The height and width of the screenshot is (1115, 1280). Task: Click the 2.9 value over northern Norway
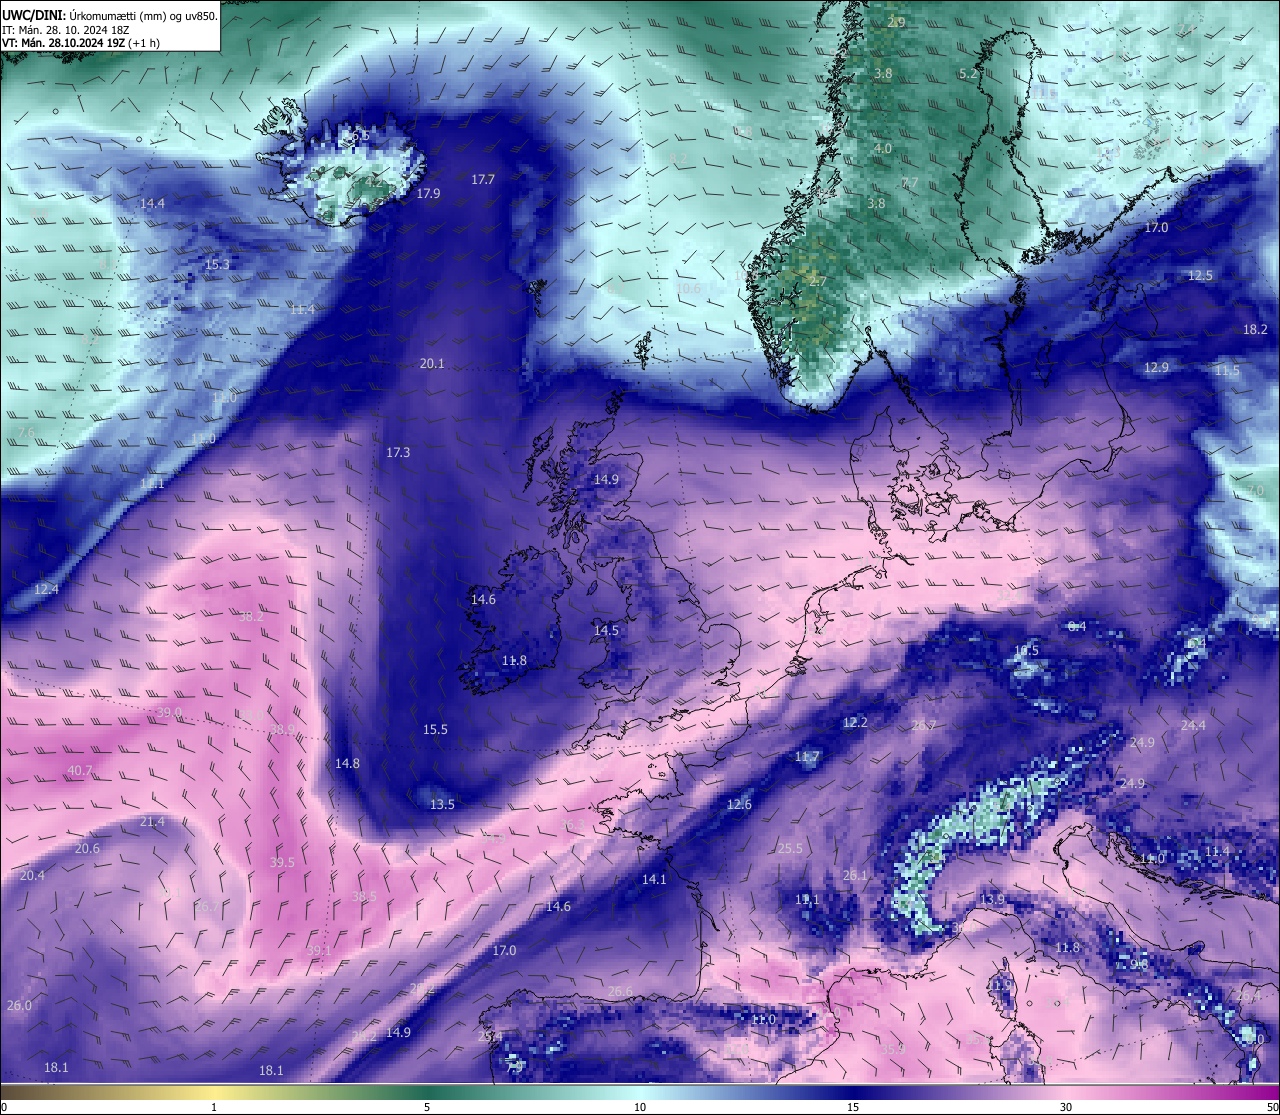896,22
